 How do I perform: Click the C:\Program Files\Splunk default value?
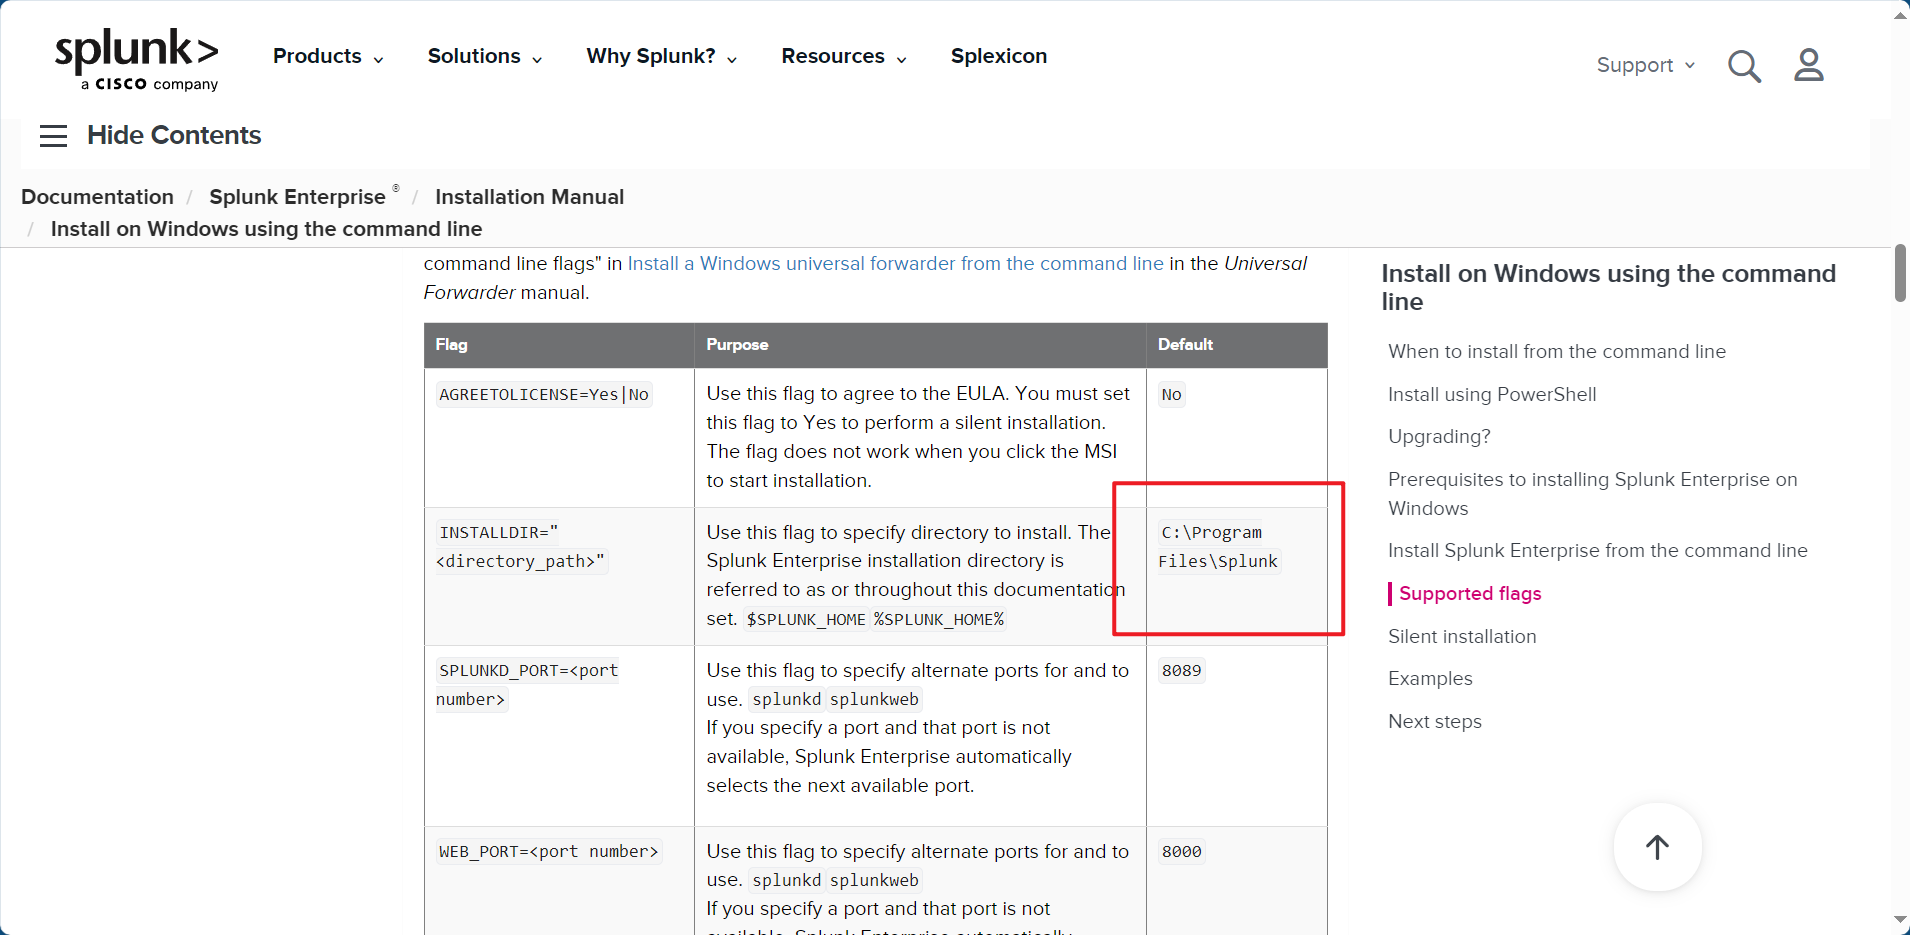tap(1218, 547)
